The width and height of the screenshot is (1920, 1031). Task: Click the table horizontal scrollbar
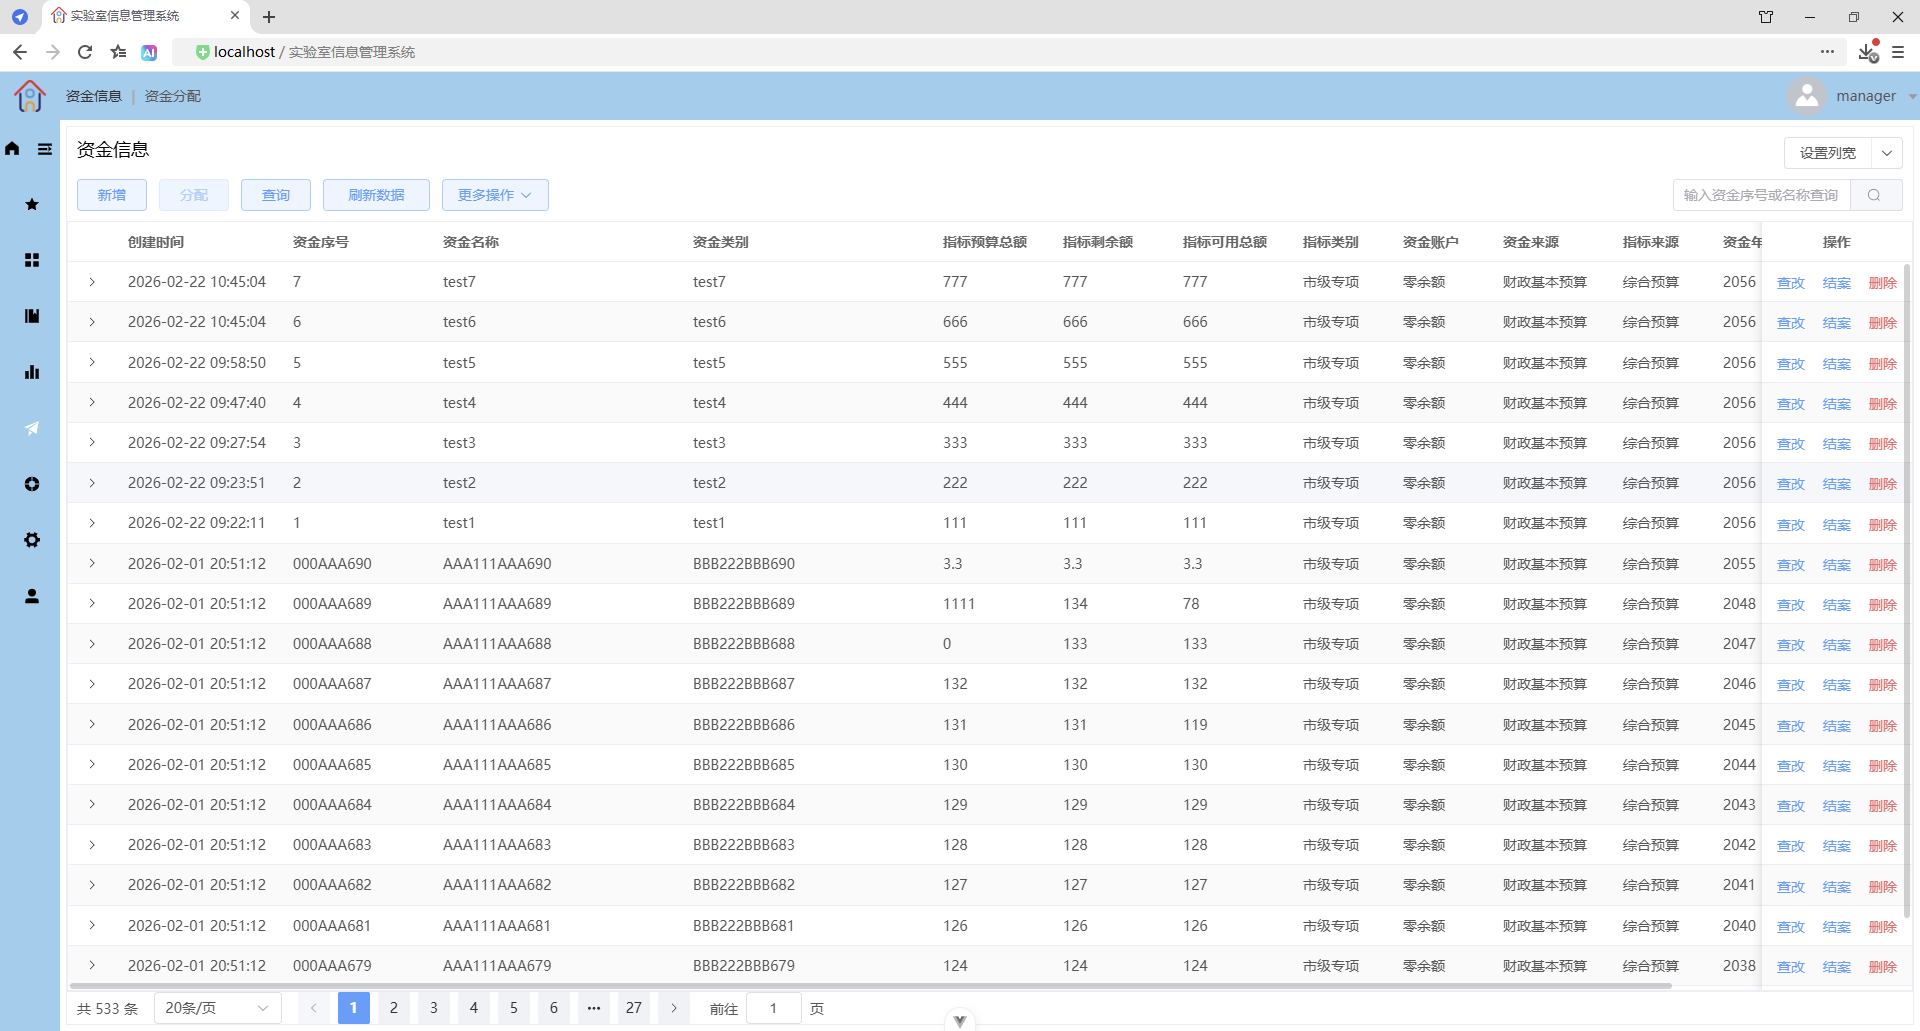coord(870,986)
